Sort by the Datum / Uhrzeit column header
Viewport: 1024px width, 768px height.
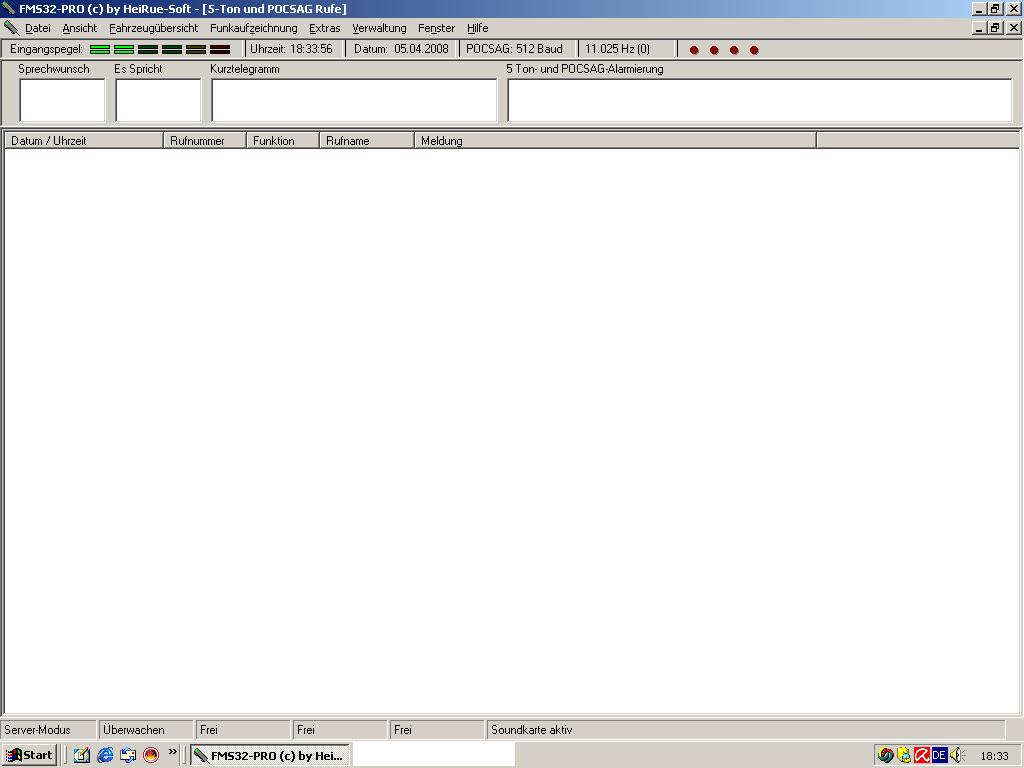click(x=83, y=141)
